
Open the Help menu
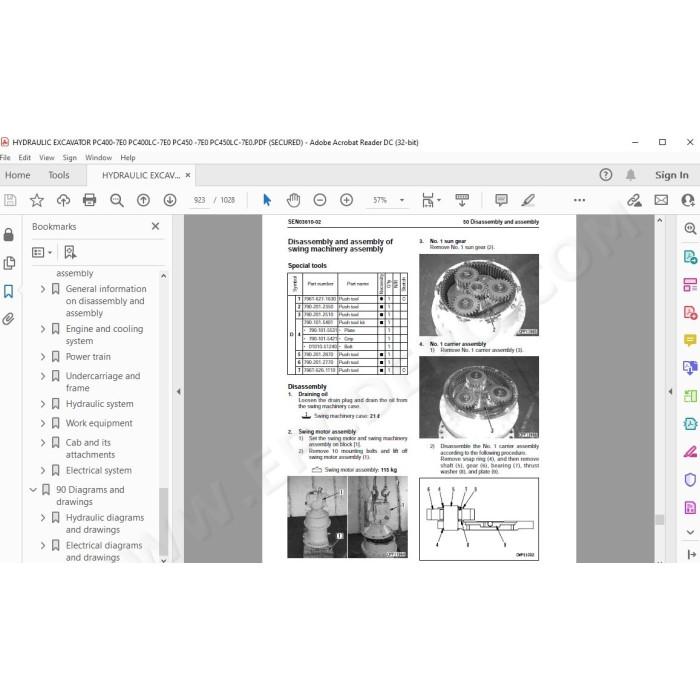pyautogui.click(x=128, y=158)
